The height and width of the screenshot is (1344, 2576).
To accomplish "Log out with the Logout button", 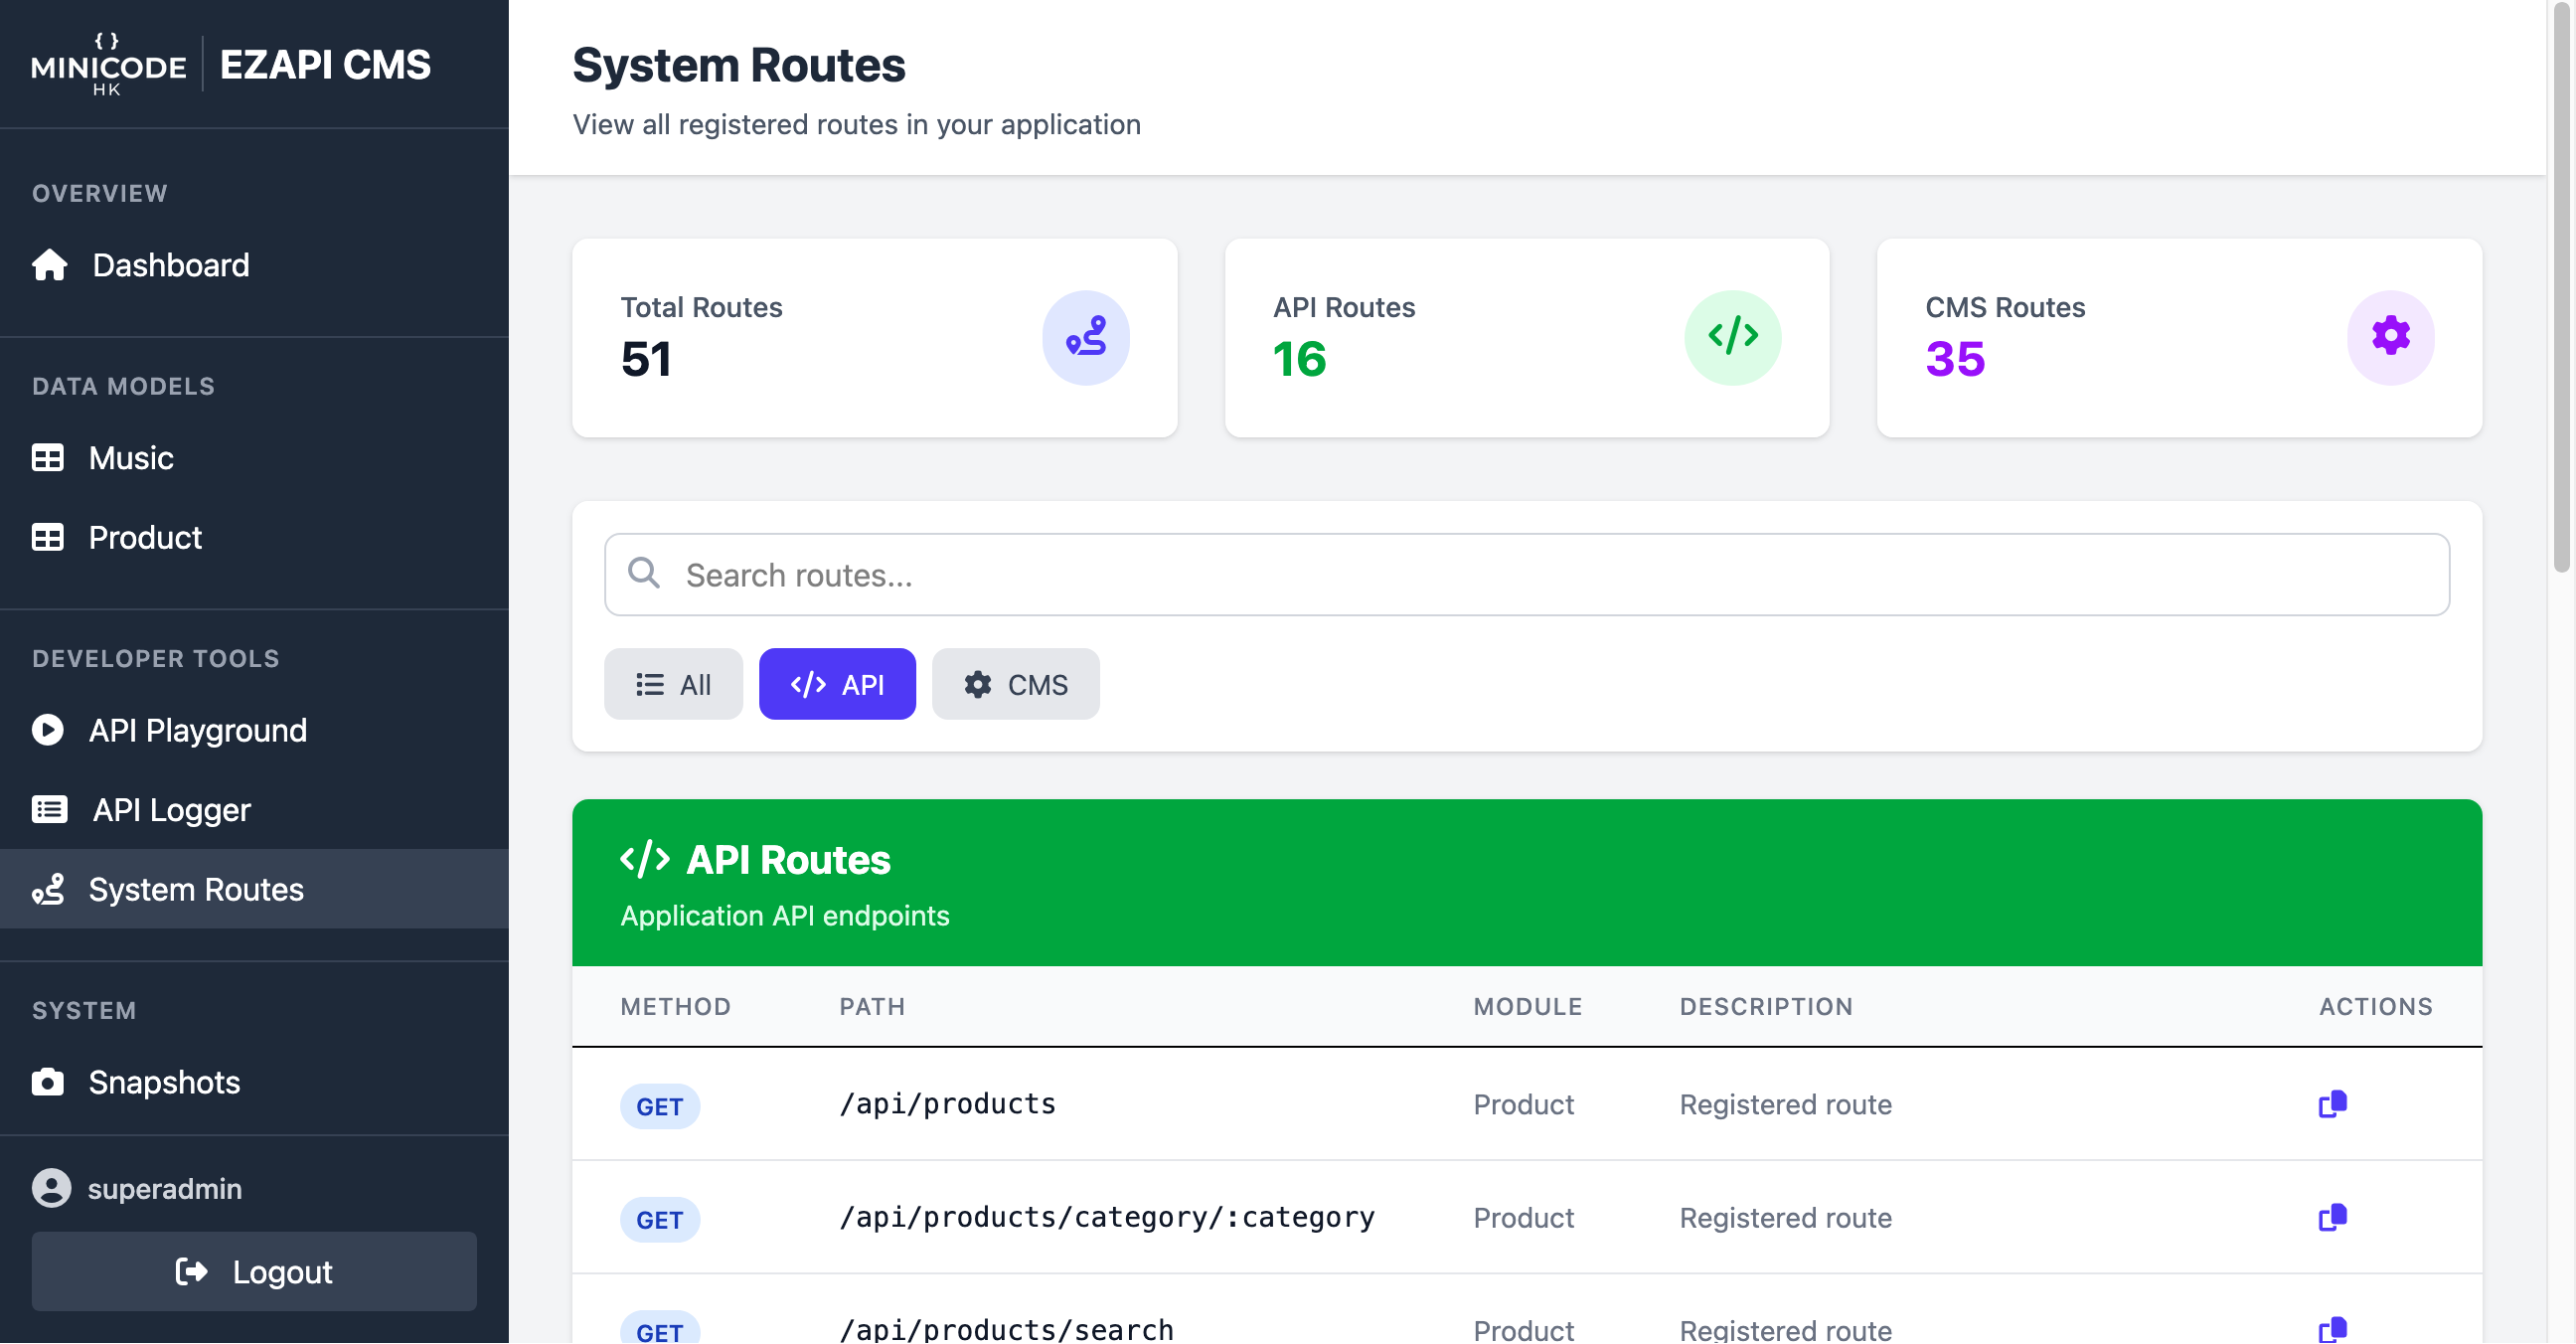I will [254, 1271].
